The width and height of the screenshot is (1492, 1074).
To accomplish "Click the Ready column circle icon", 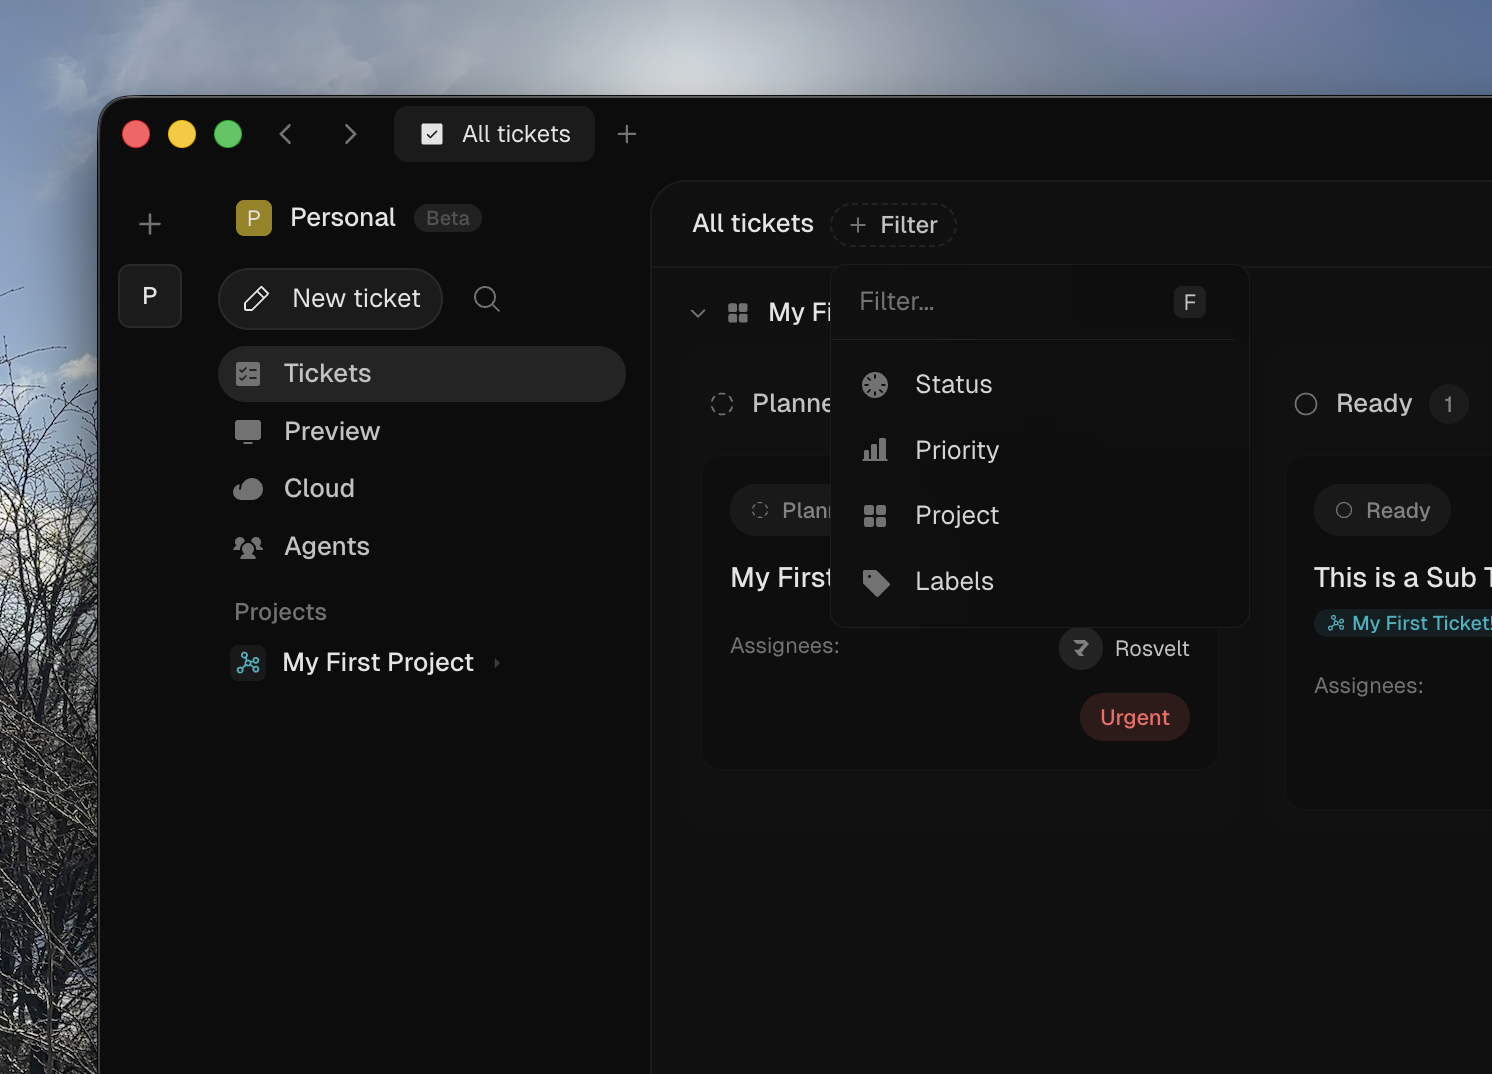I will pyautogui.click(x=1306, y=404).
